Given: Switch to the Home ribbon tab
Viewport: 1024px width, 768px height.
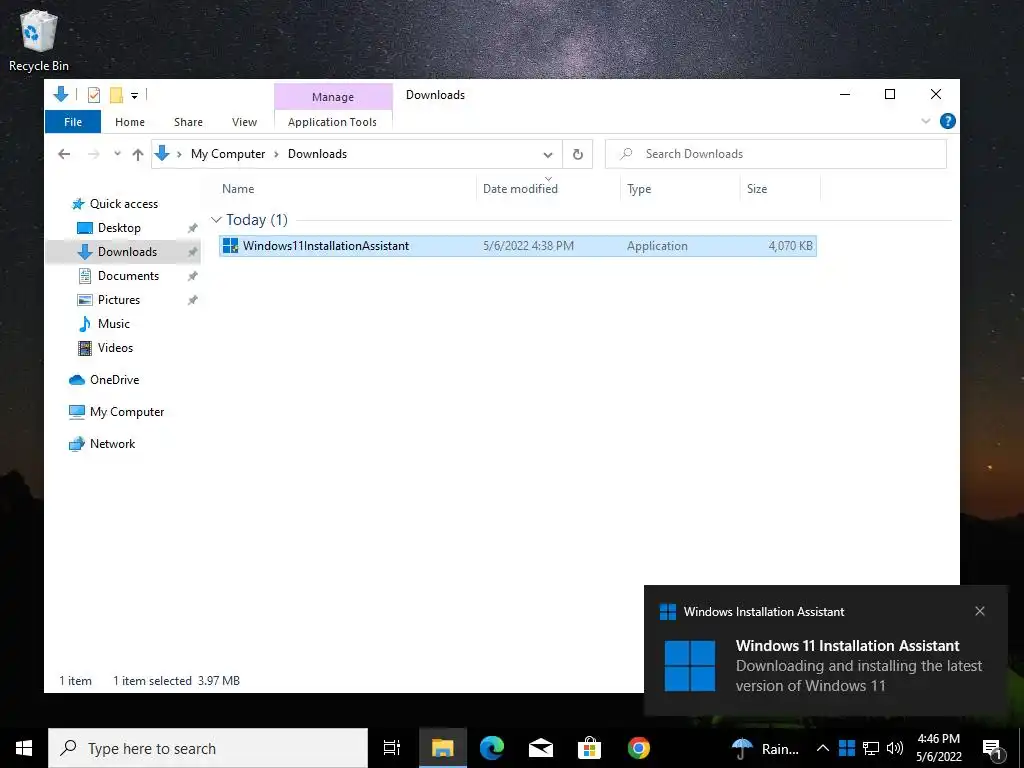Looking at the screenshot, I should pos(130,122).
